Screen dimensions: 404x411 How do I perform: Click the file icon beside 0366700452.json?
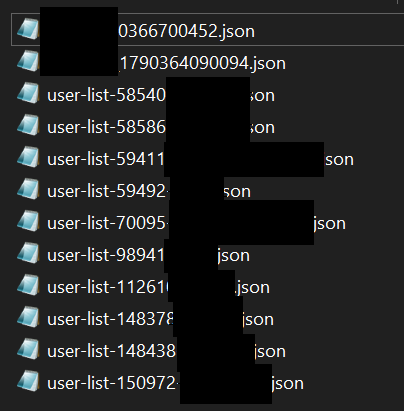pos(28,29)
